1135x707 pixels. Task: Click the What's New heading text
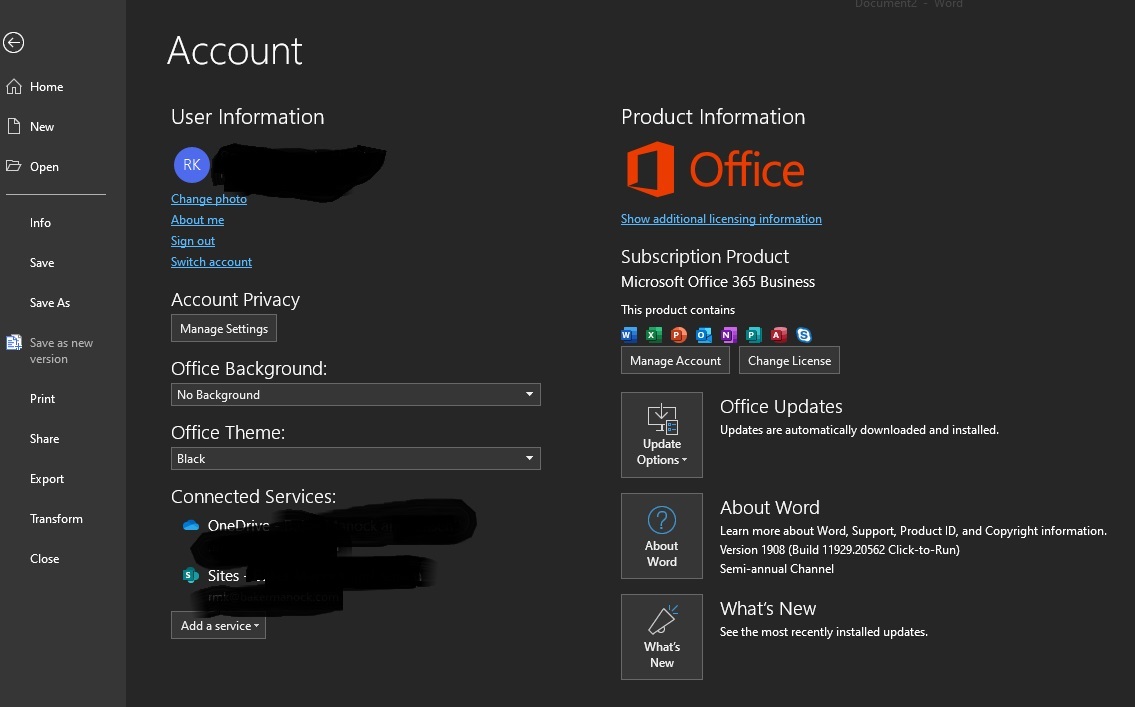pyautogui.click(x=768, y=609)
